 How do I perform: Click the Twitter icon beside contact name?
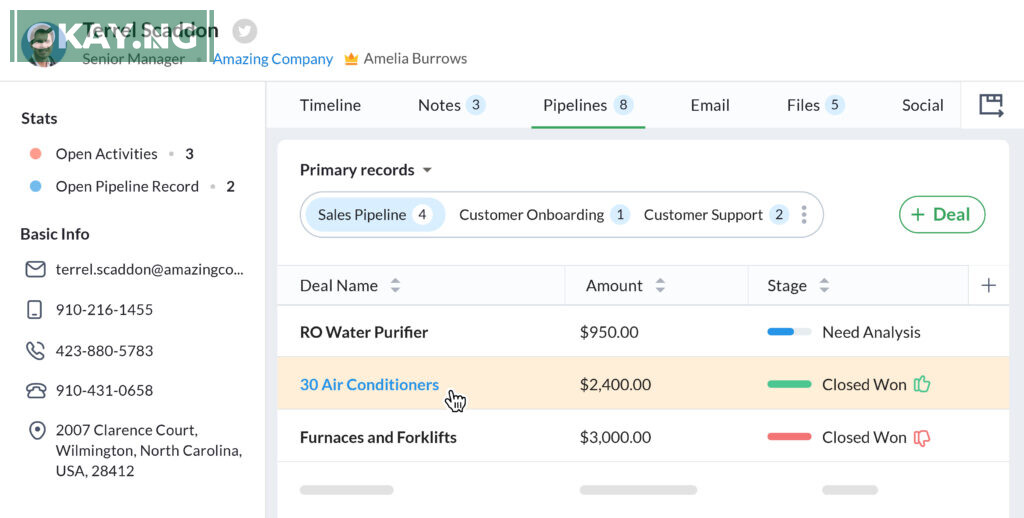(244, 31)
